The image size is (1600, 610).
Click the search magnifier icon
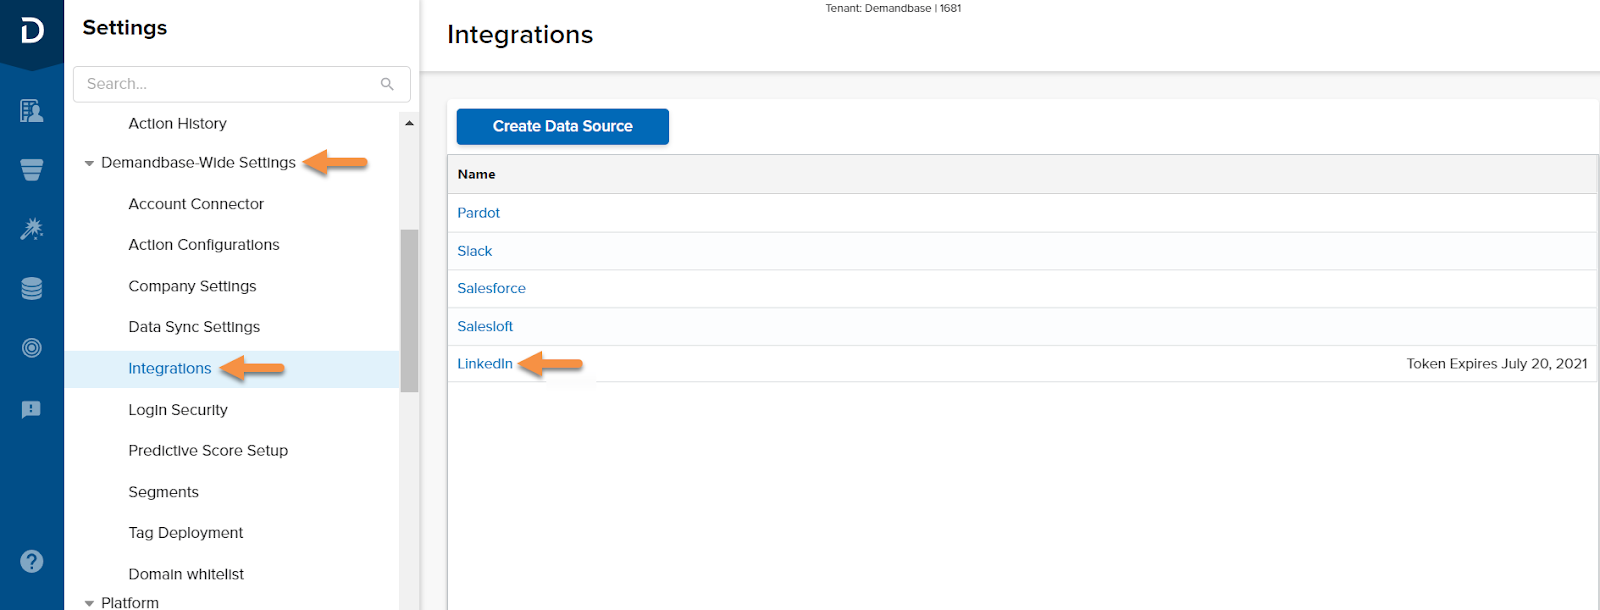[387, 84]
